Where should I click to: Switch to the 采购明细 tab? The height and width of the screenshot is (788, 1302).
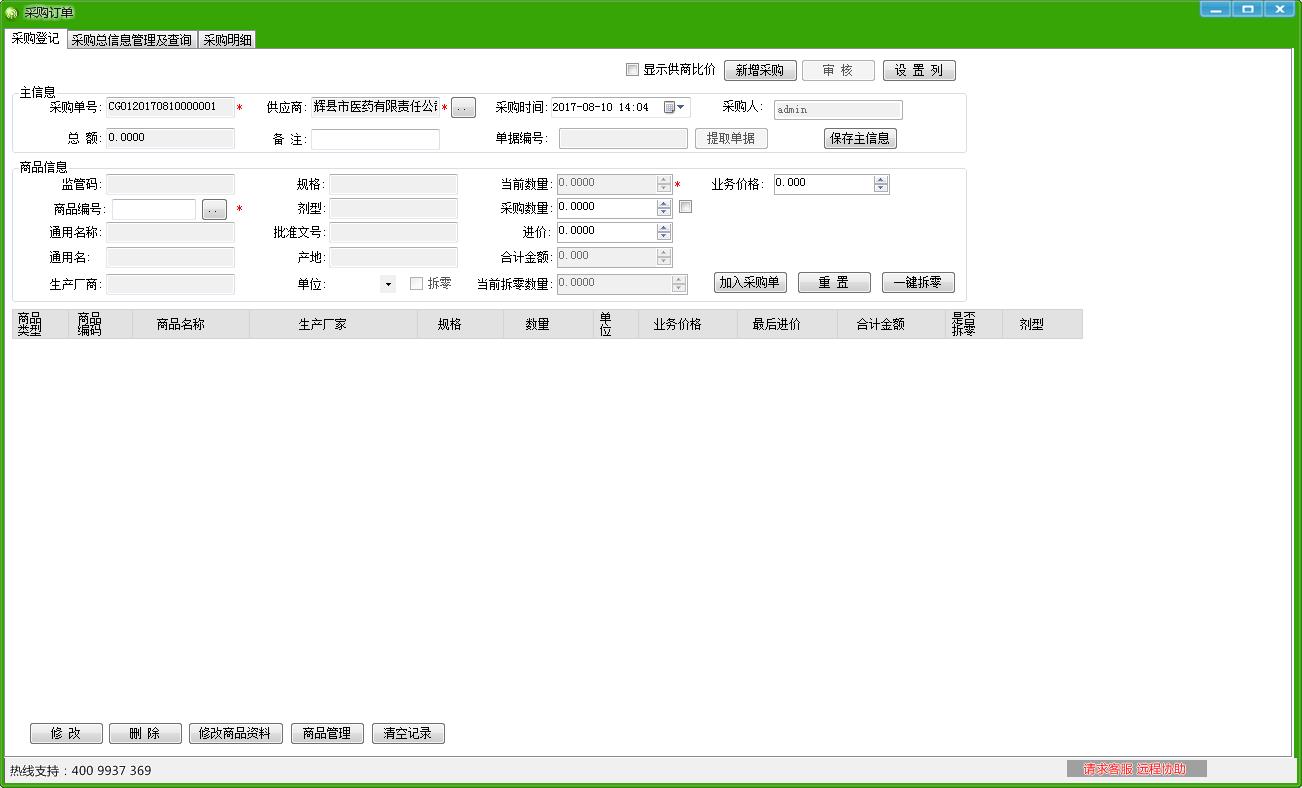[227, 40]
